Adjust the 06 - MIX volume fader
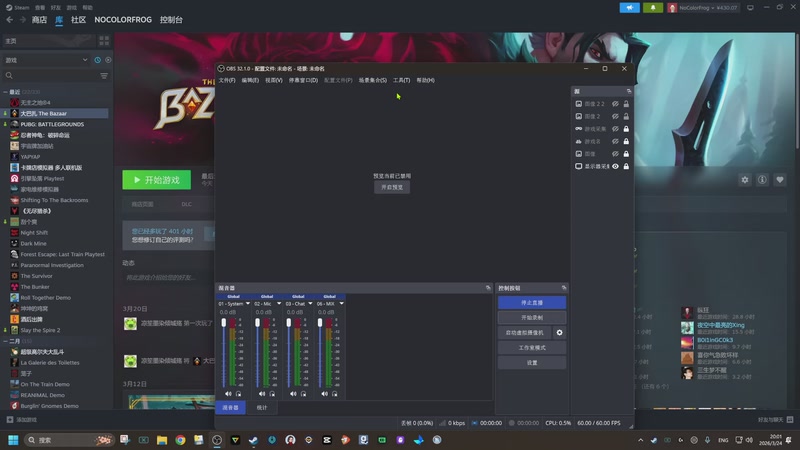This screenshot has height=450, width=800. 320,323
